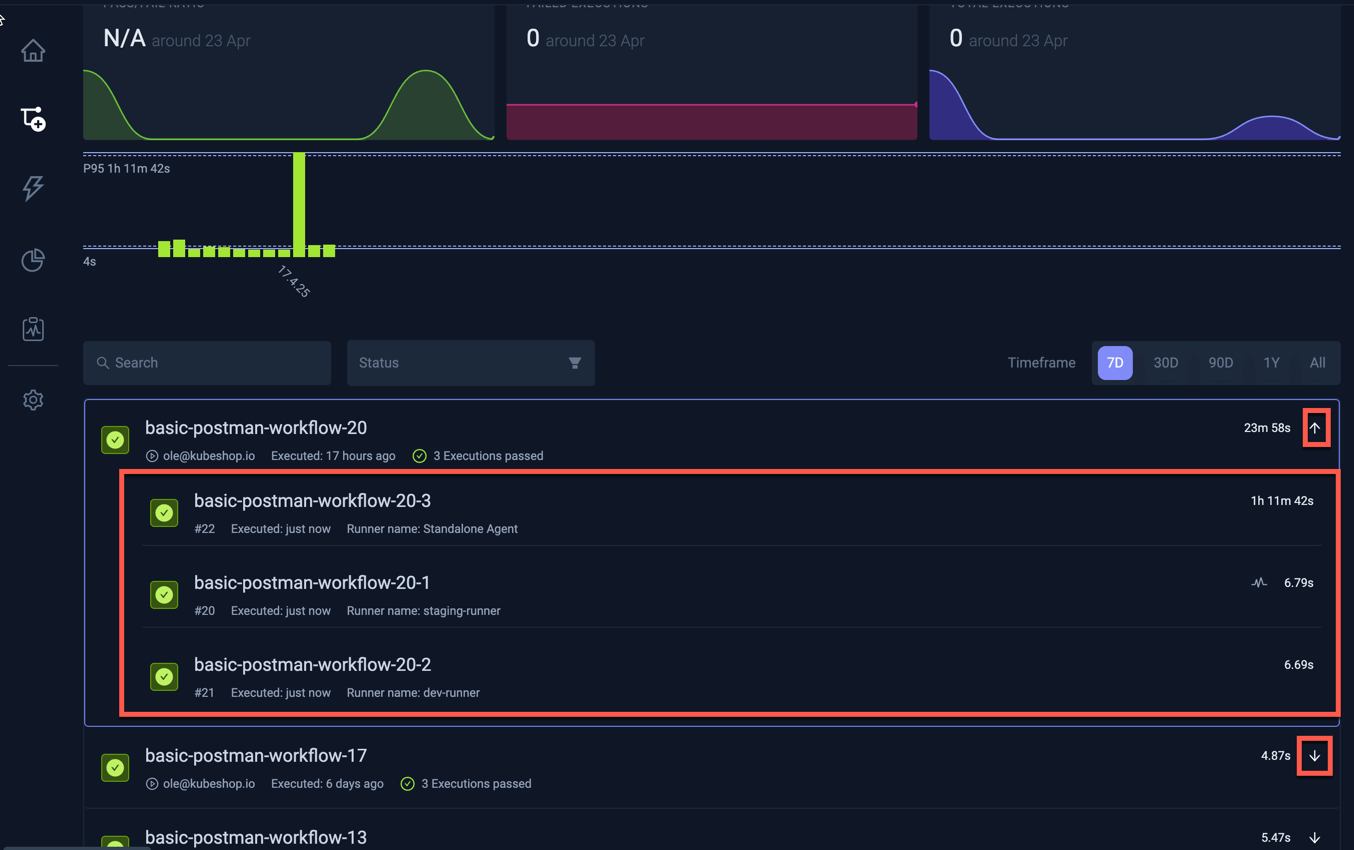Open basic-postman-workflow-20-1 execution
This screenshot has height=850, width=1354.
[312, 583]
